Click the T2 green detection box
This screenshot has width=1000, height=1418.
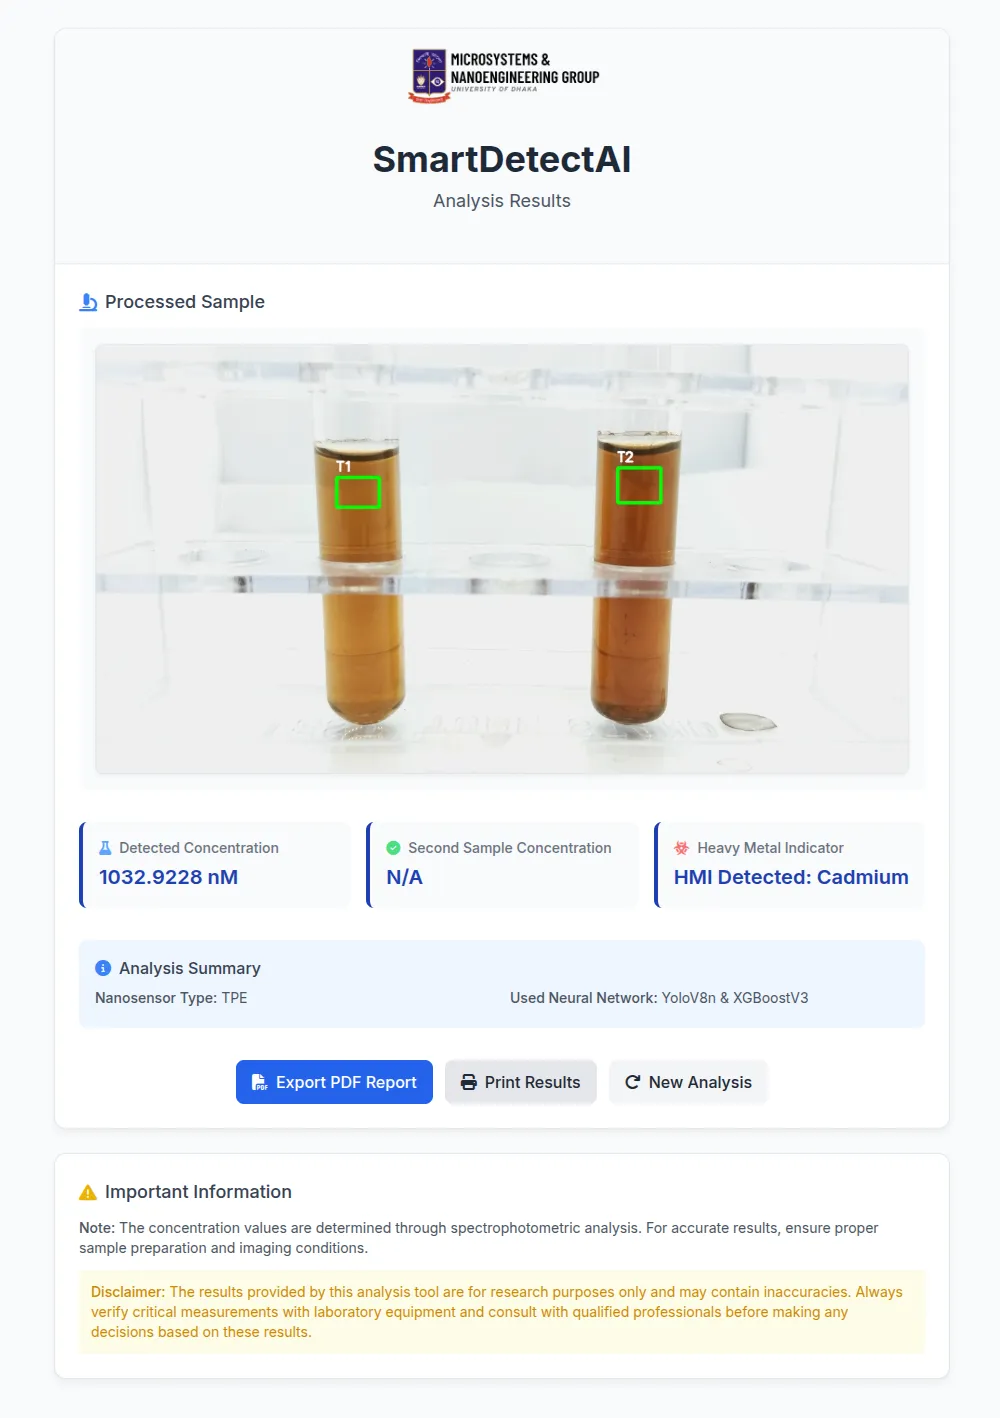pos(639,486)
